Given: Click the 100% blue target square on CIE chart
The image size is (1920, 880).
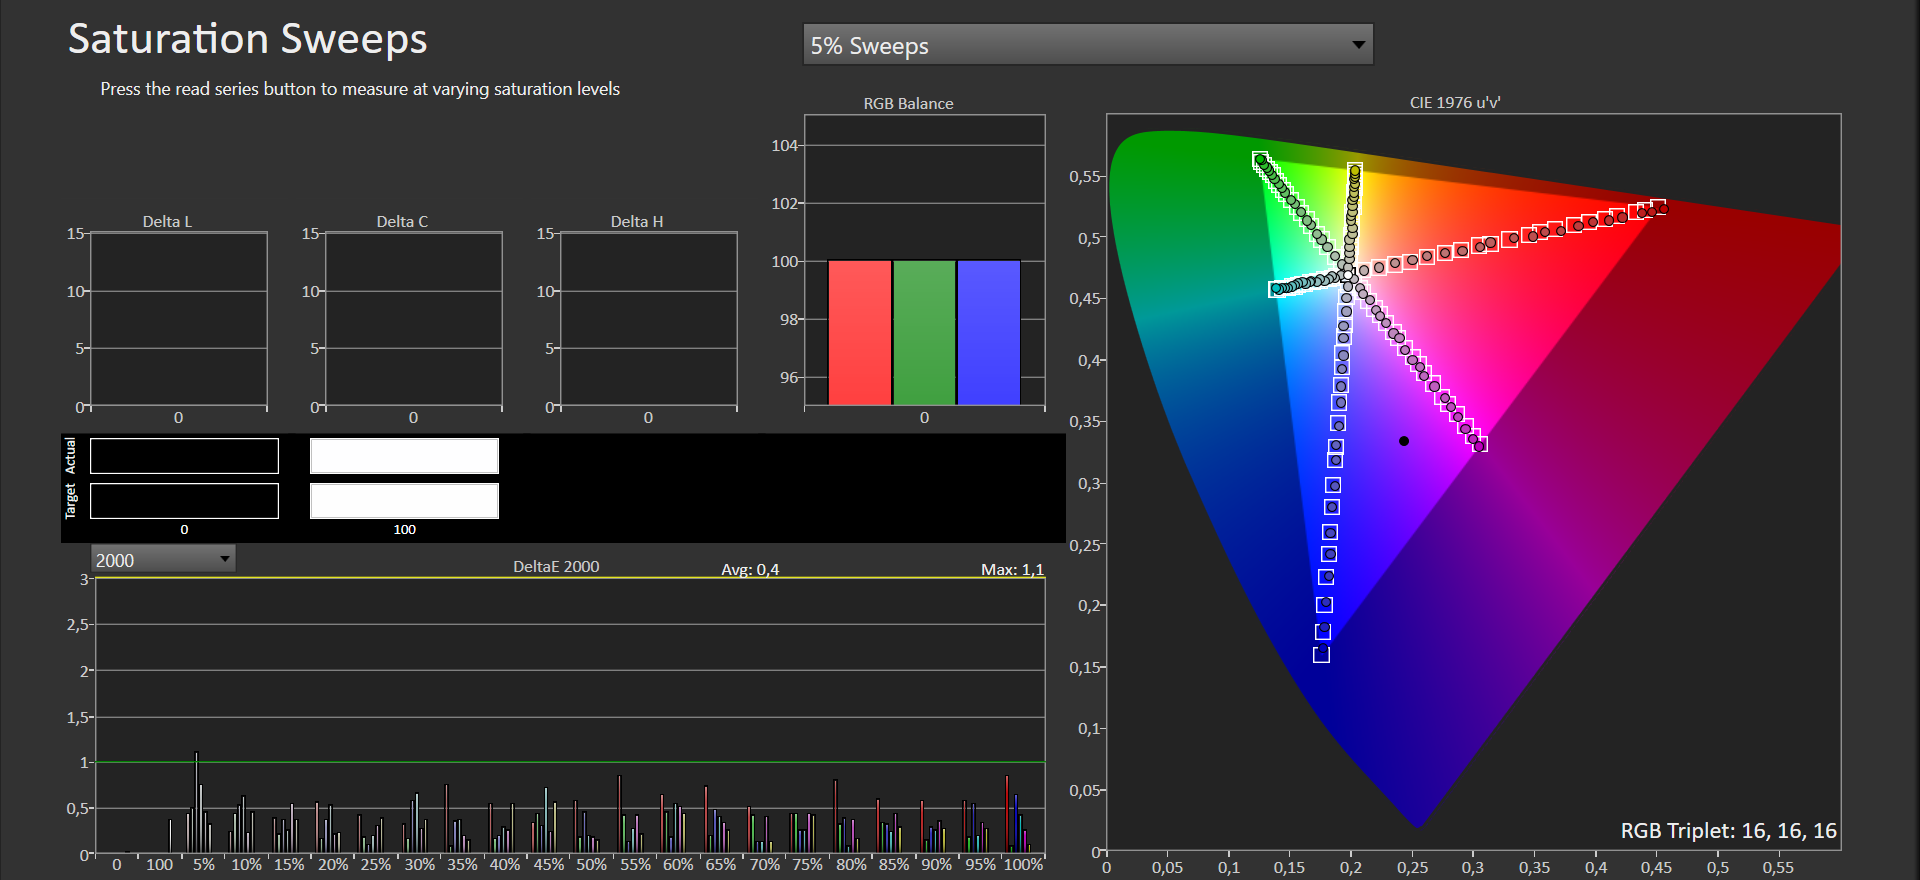Looking at the screenshot, I should (1321, 655).
